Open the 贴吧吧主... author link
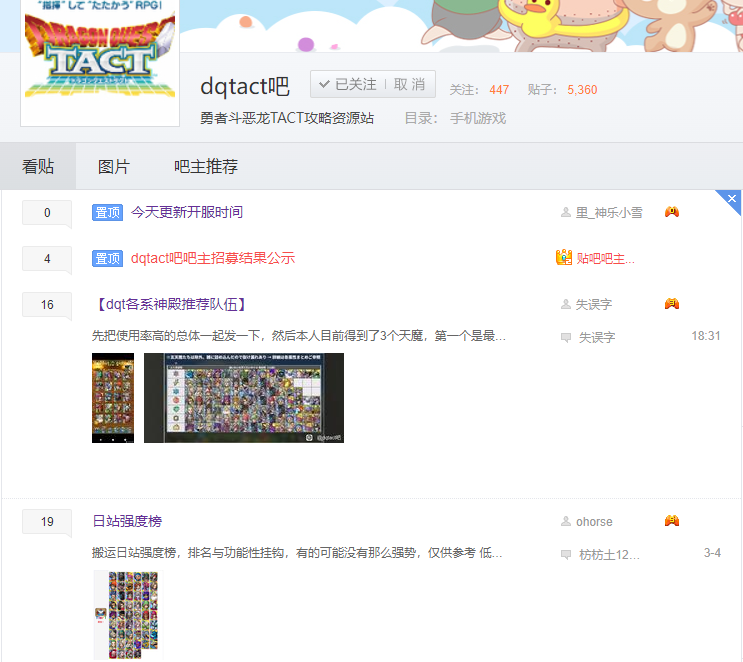 (605, 259)
